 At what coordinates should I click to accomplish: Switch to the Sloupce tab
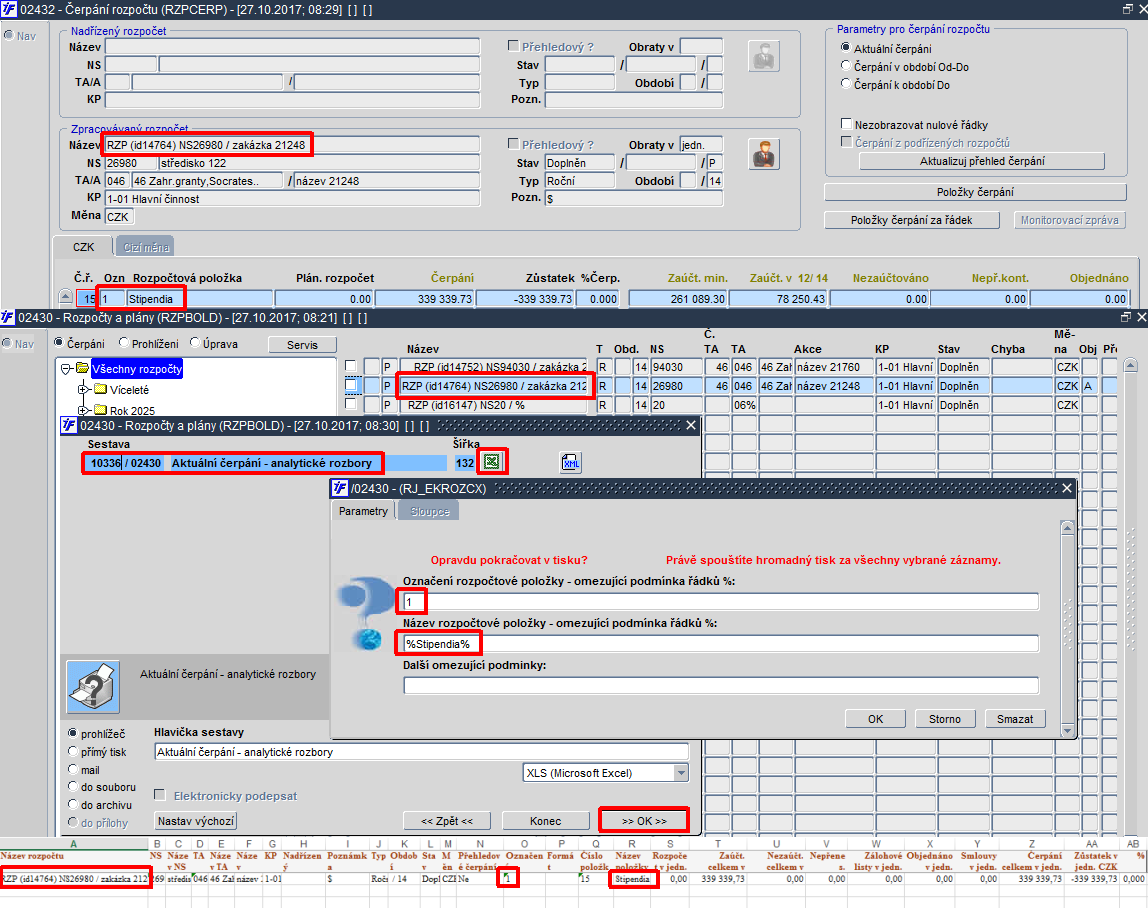point(430,511)
